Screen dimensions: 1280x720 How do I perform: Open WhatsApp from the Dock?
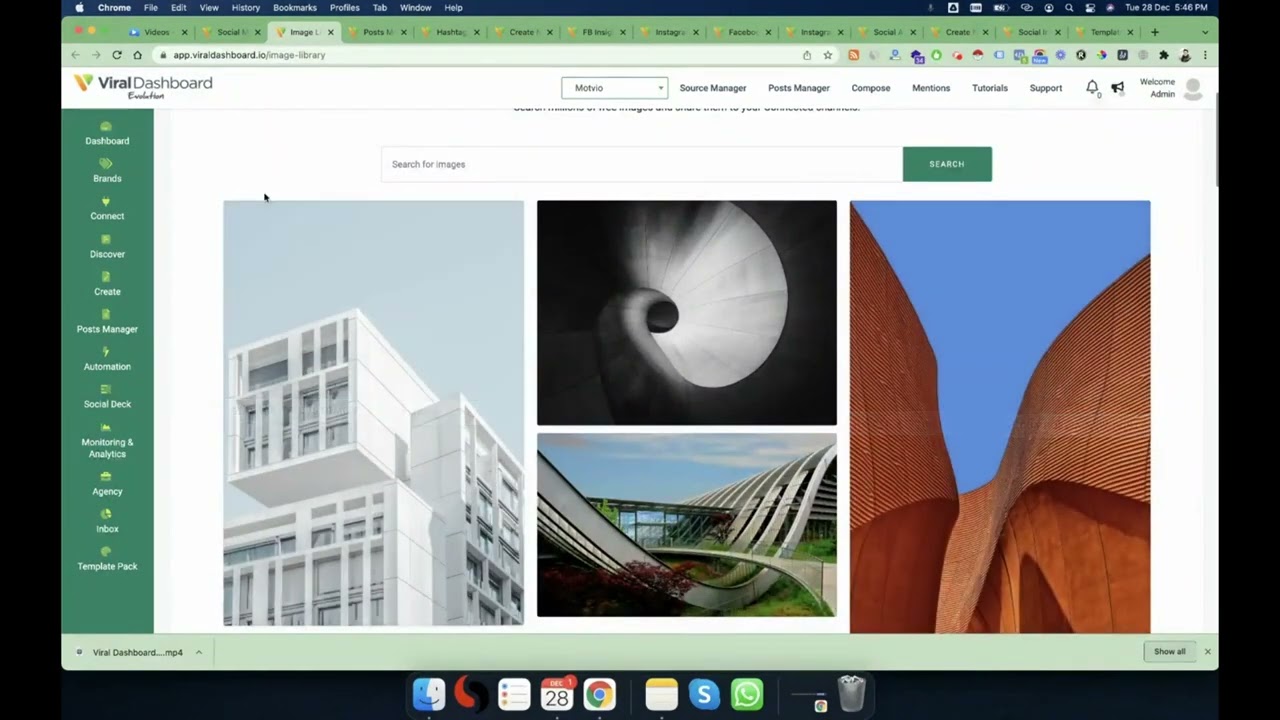pyautogui.click(x=747, y=694)
